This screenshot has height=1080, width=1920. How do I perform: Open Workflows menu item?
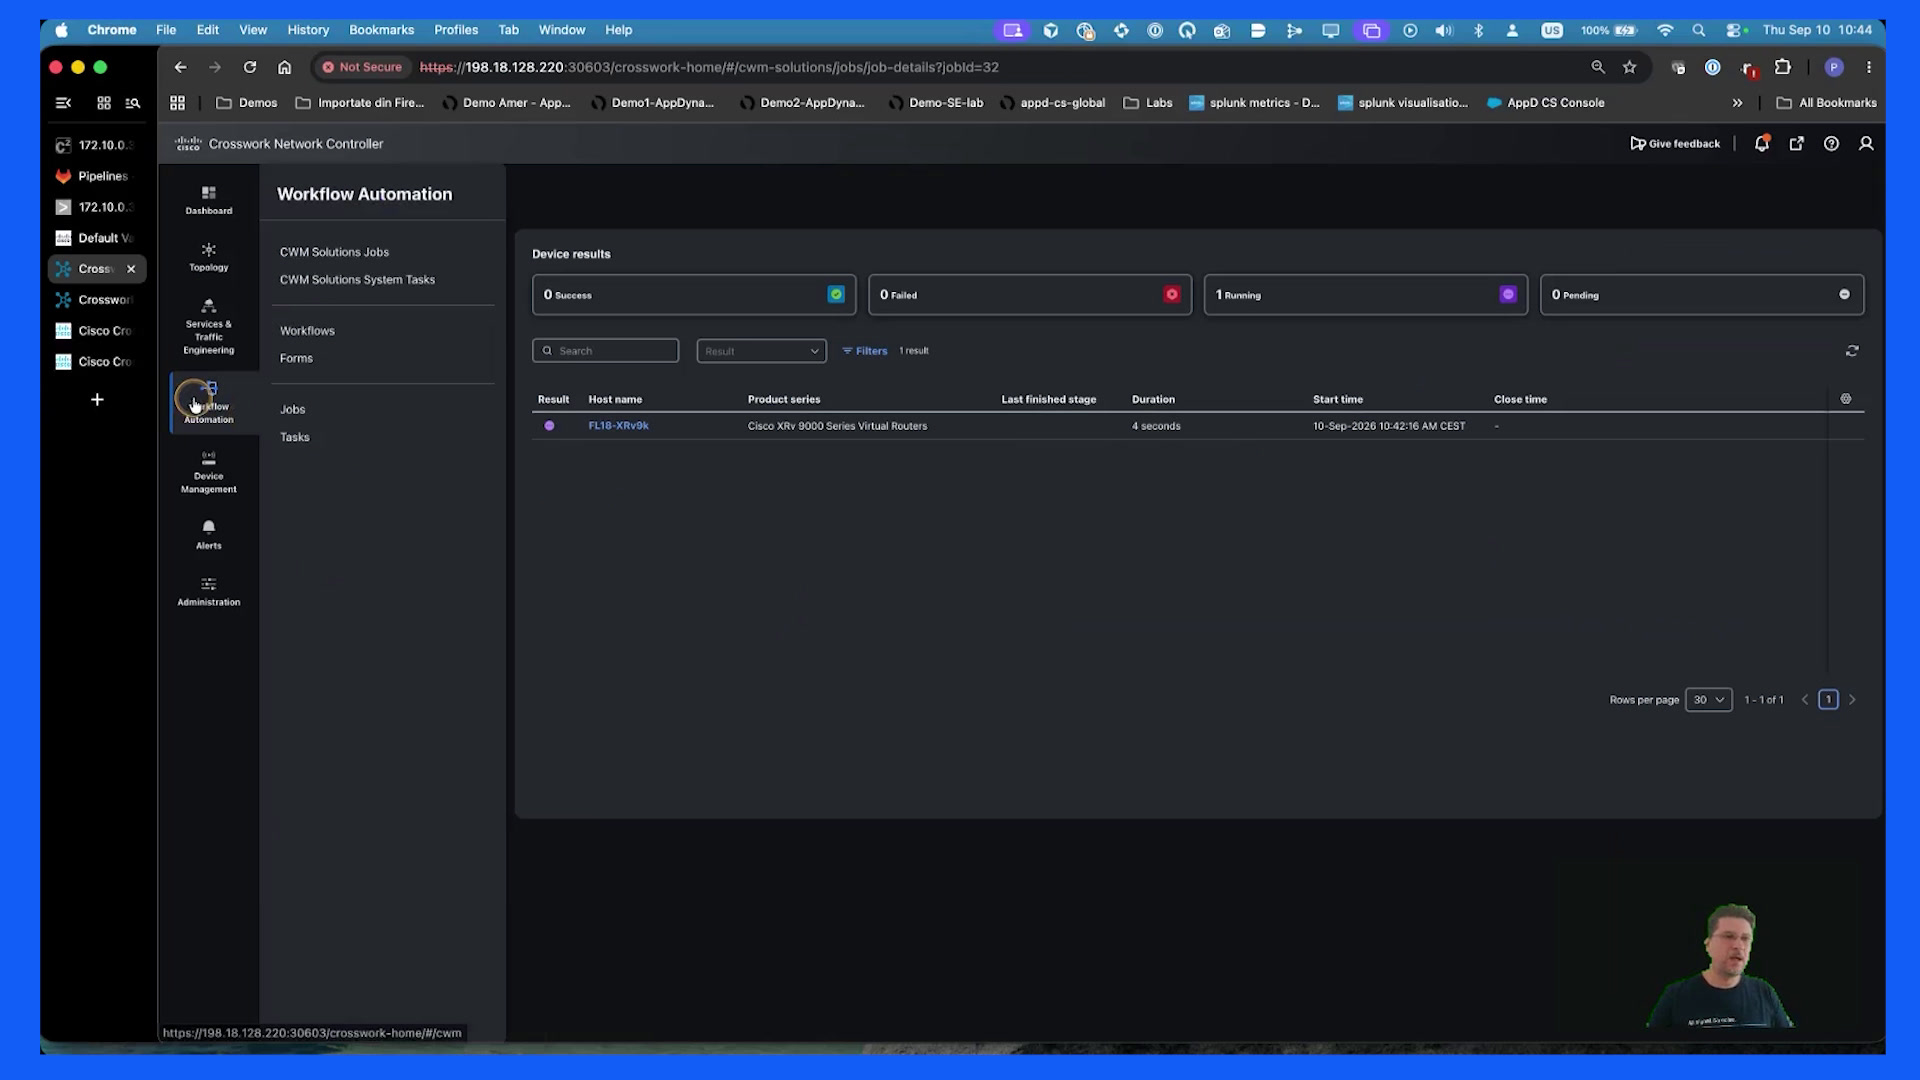click(x=307, y=331)
